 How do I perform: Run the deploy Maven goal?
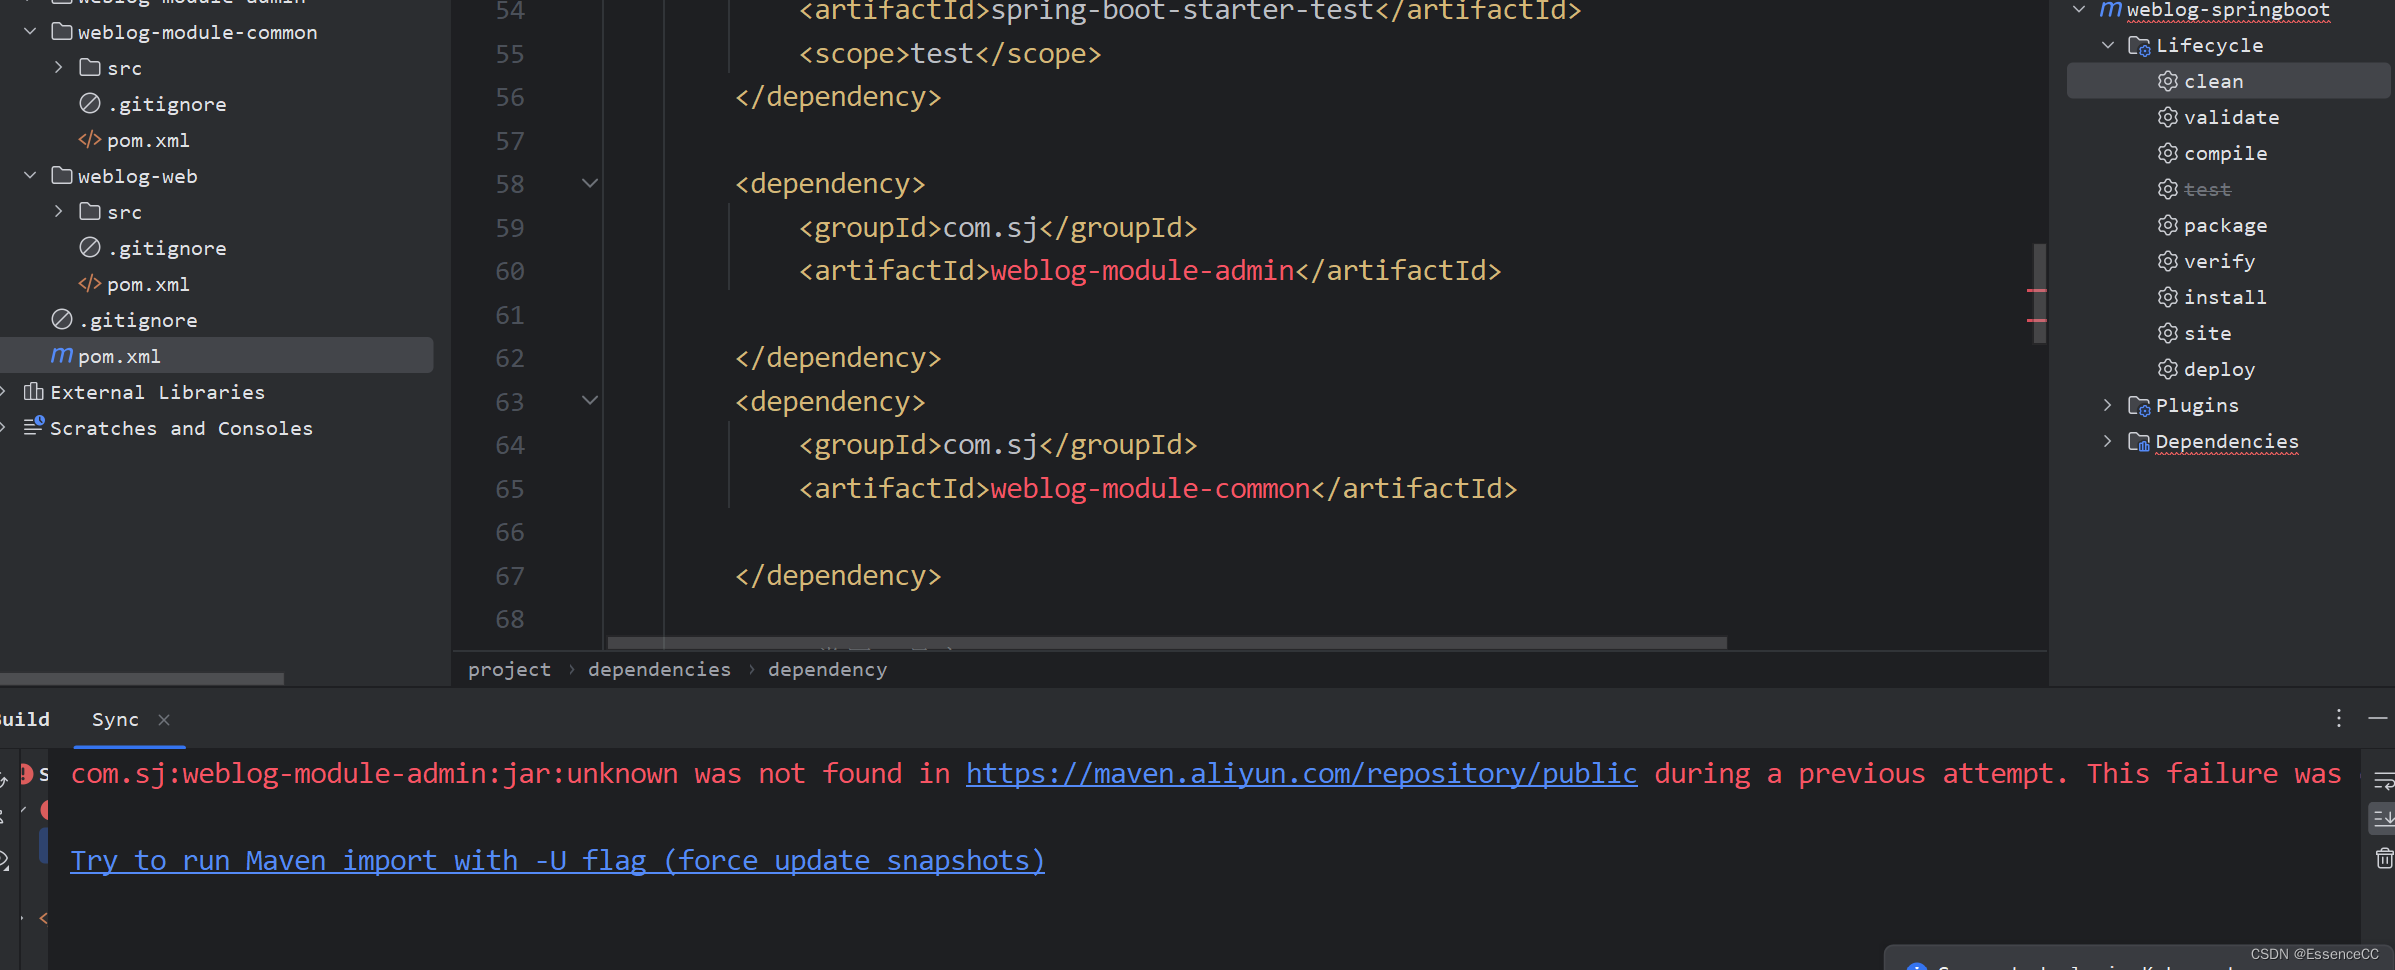[x=2219, y=368]
